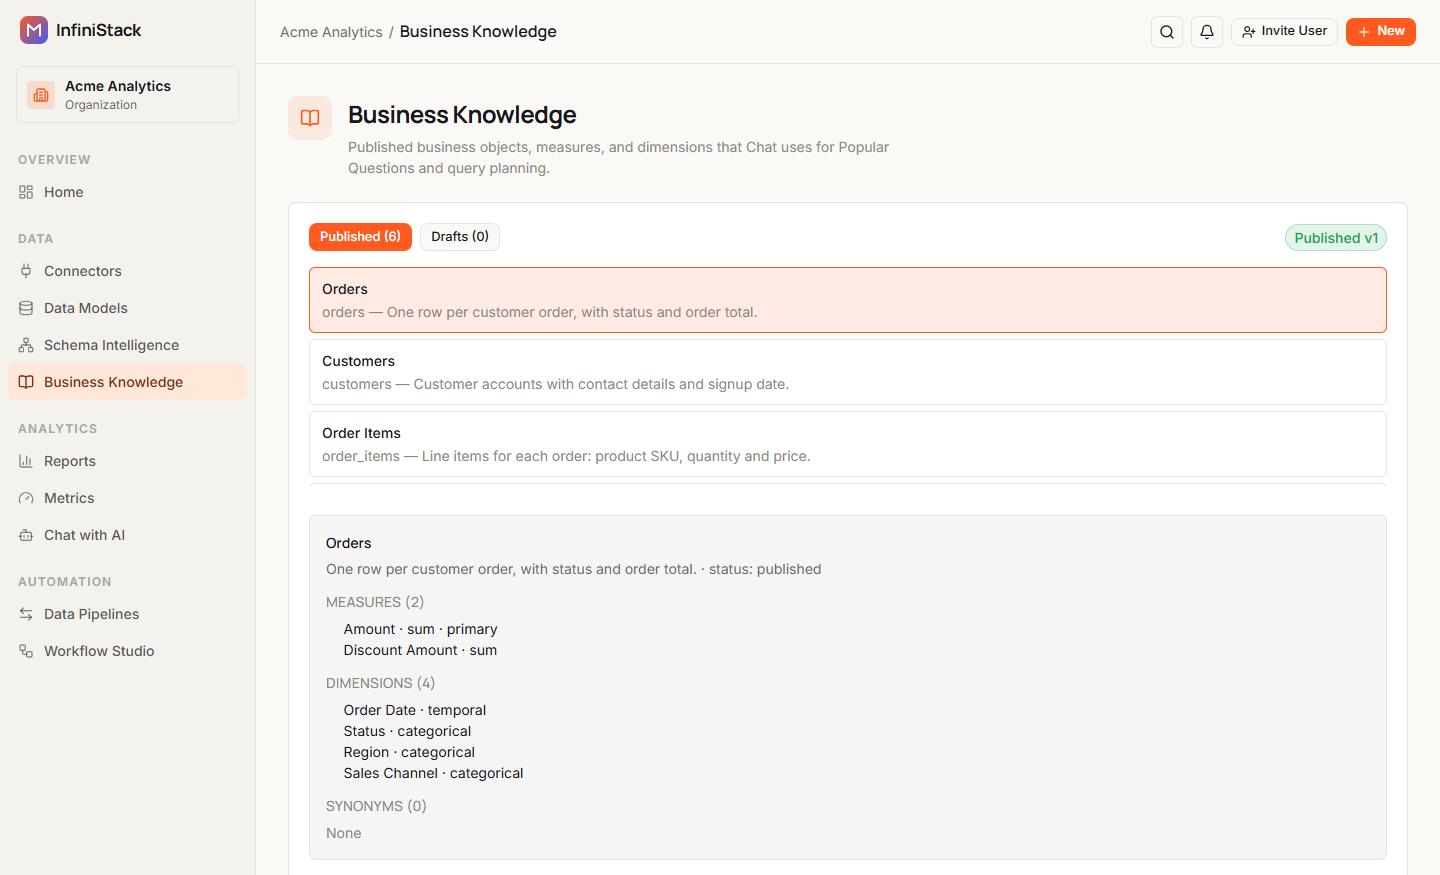
Task: Open the search icon in the header
Action: tap(1167, 32)
